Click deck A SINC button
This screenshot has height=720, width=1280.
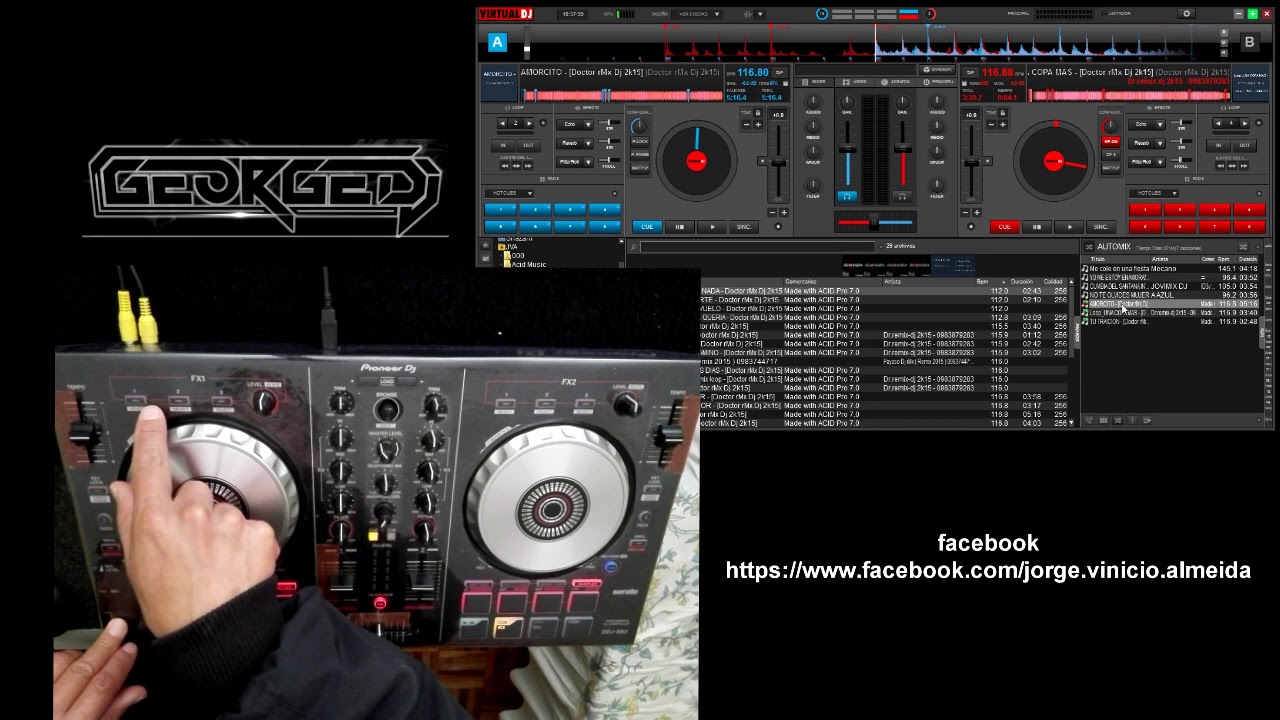744,227
